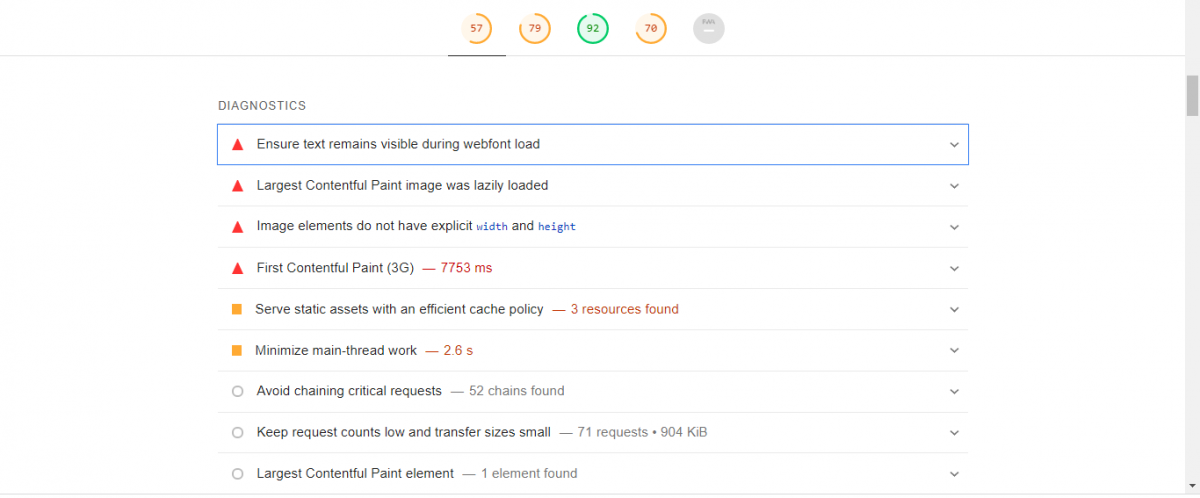The image size is (1200, 498).
Task: Click the red triangle beside First Contentful Paint (3G)
Action: click(237, 268)
